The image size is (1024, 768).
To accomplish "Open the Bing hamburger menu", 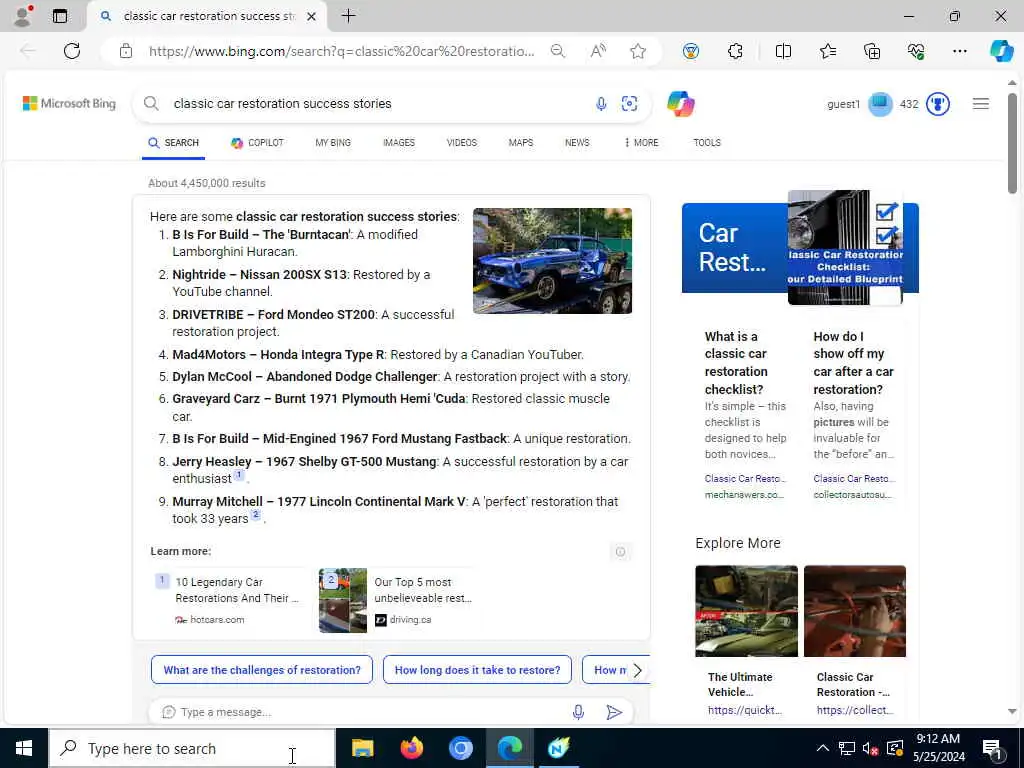I will (980, 104).
